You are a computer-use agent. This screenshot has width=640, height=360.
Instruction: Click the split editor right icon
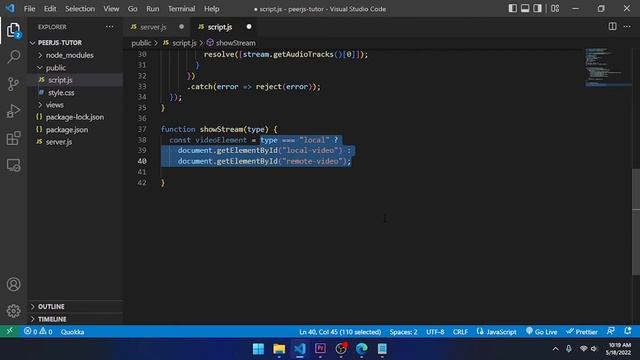(x=612, y=27)
